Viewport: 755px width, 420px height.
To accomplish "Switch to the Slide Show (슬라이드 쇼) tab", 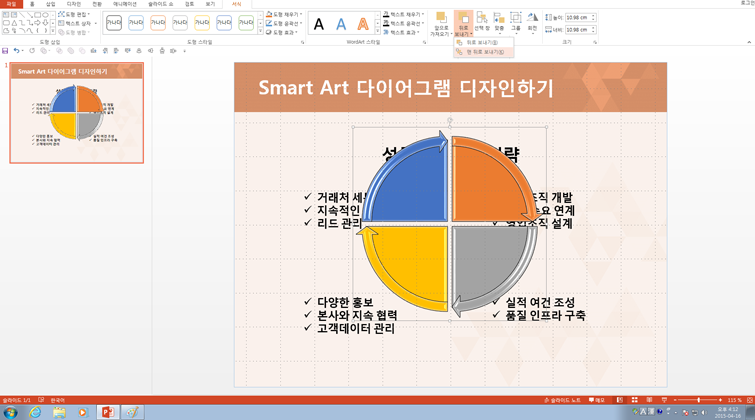I will pos(160,4).
